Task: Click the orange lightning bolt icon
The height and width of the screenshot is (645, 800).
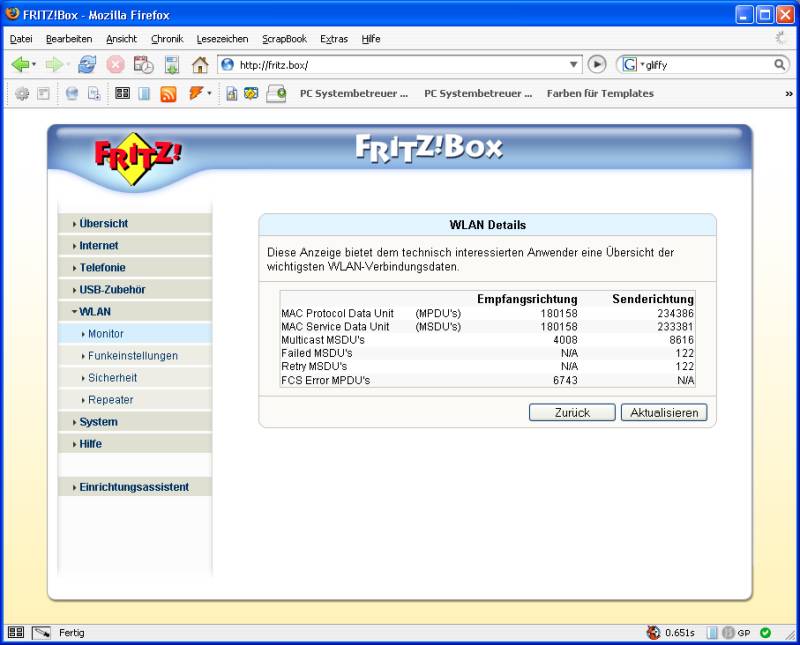Action: (196, 93)
